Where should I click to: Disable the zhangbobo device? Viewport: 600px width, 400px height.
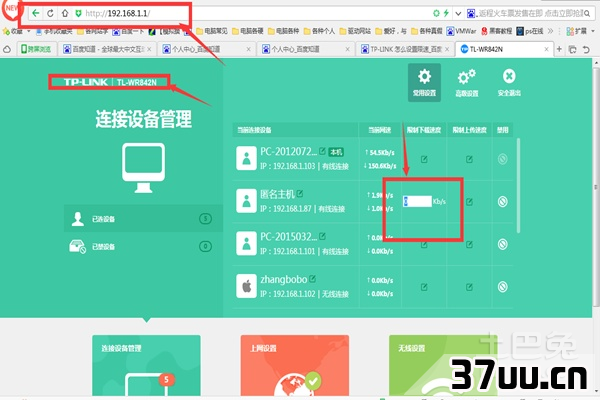click(x=502, y=287)
